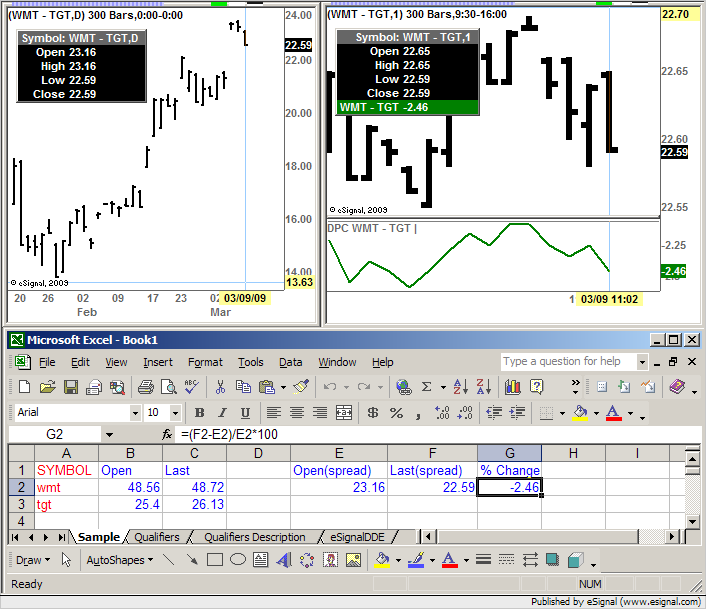
Task: Expand the Draw menu on Drawing toolbar
Action: tap(33, 560)
